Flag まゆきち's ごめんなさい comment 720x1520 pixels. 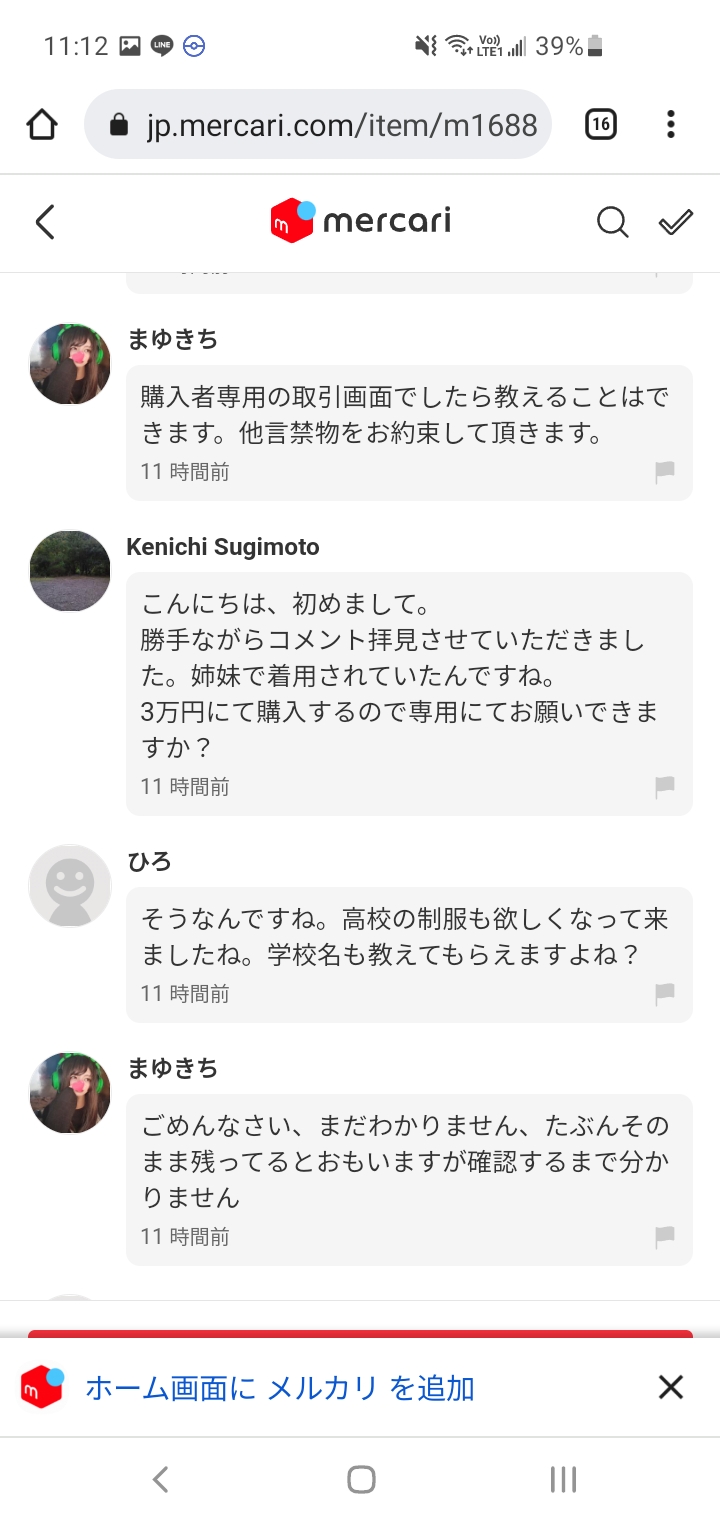[665, 1237]
